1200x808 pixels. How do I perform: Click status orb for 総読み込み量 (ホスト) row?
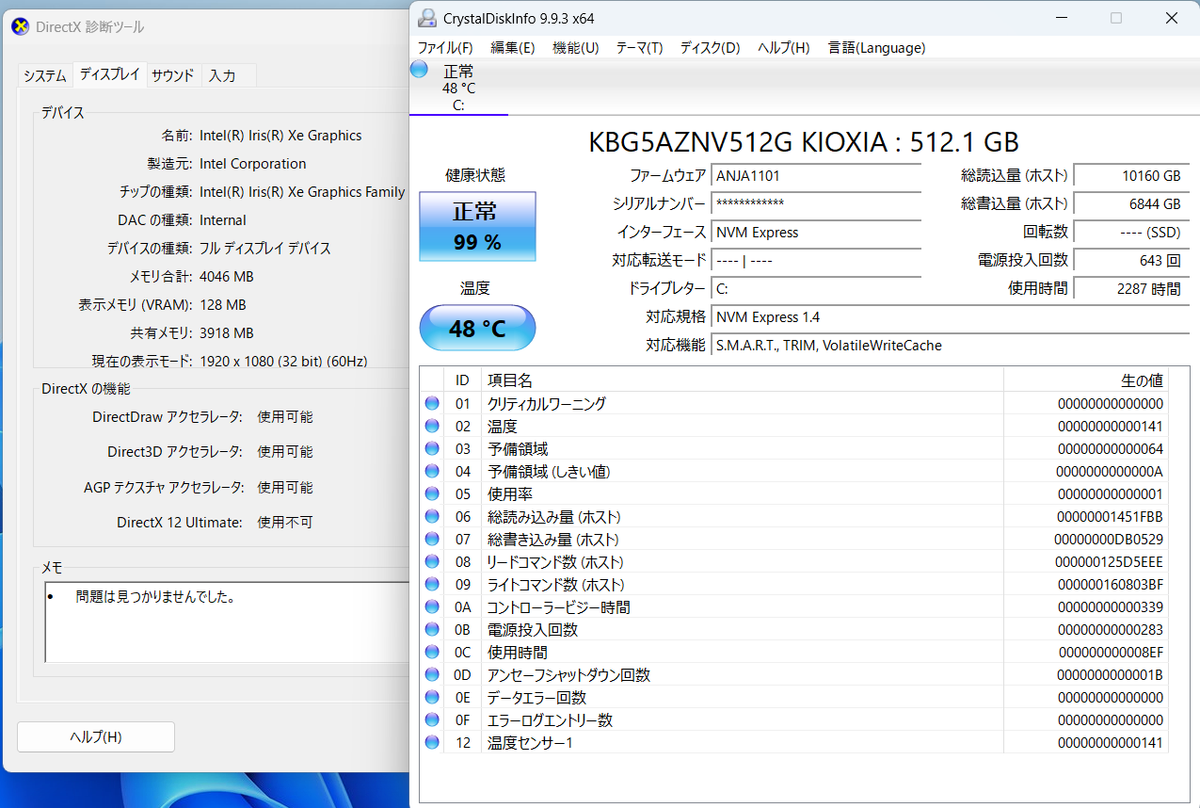pyautogui.click(x=432, y=517)
